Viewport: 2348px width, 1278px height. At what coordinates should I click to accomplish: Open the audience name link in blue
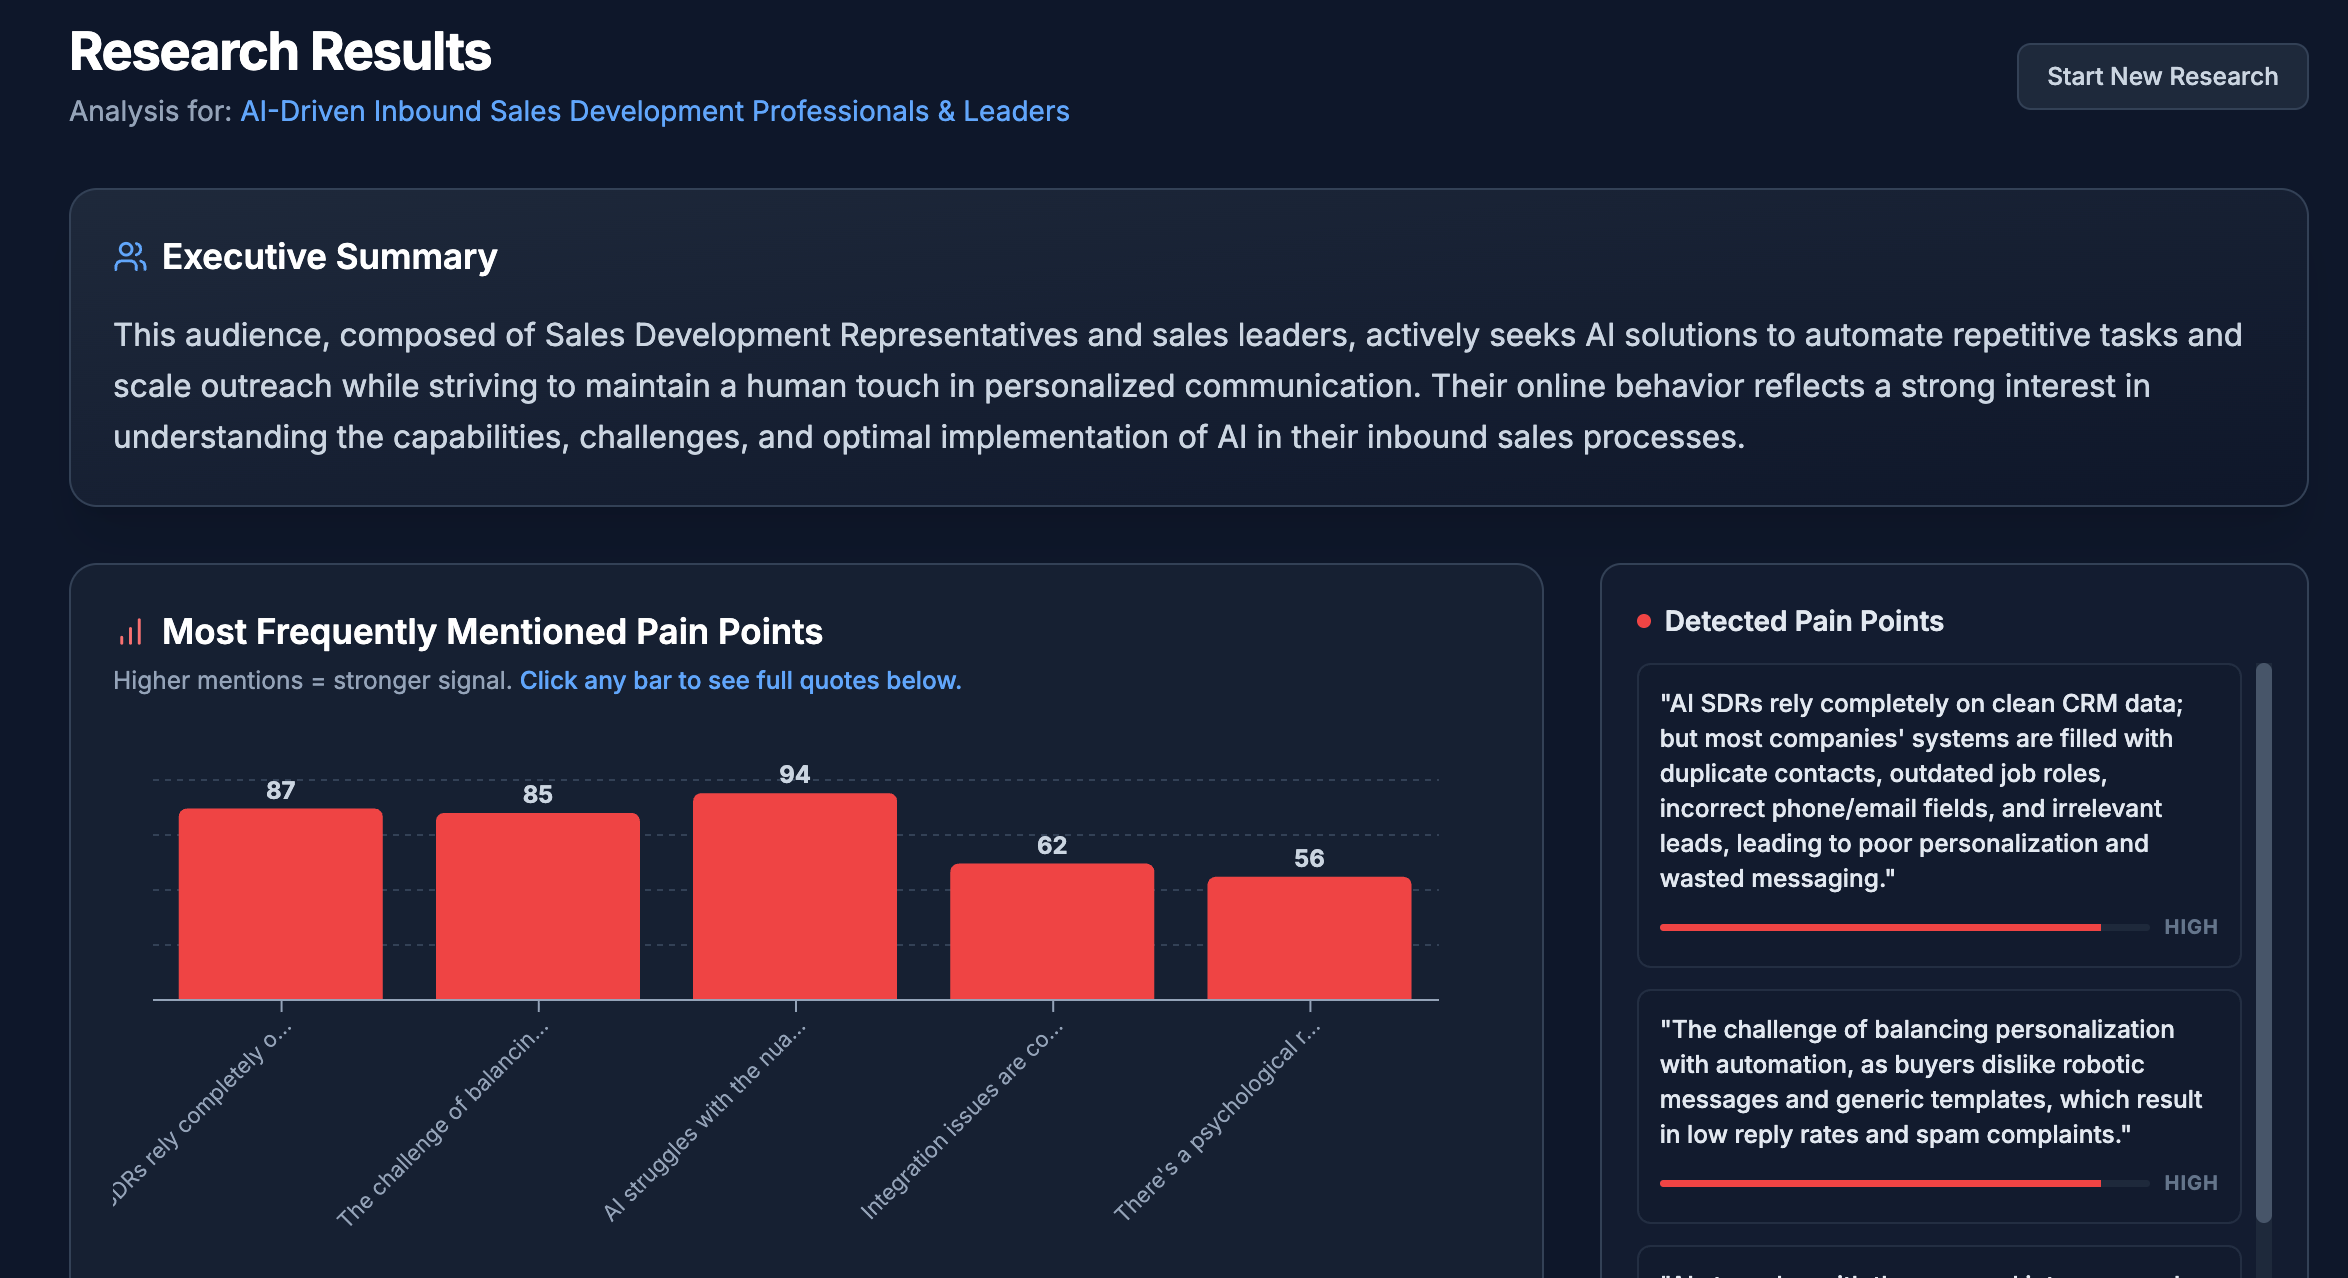tap(654, 111)
